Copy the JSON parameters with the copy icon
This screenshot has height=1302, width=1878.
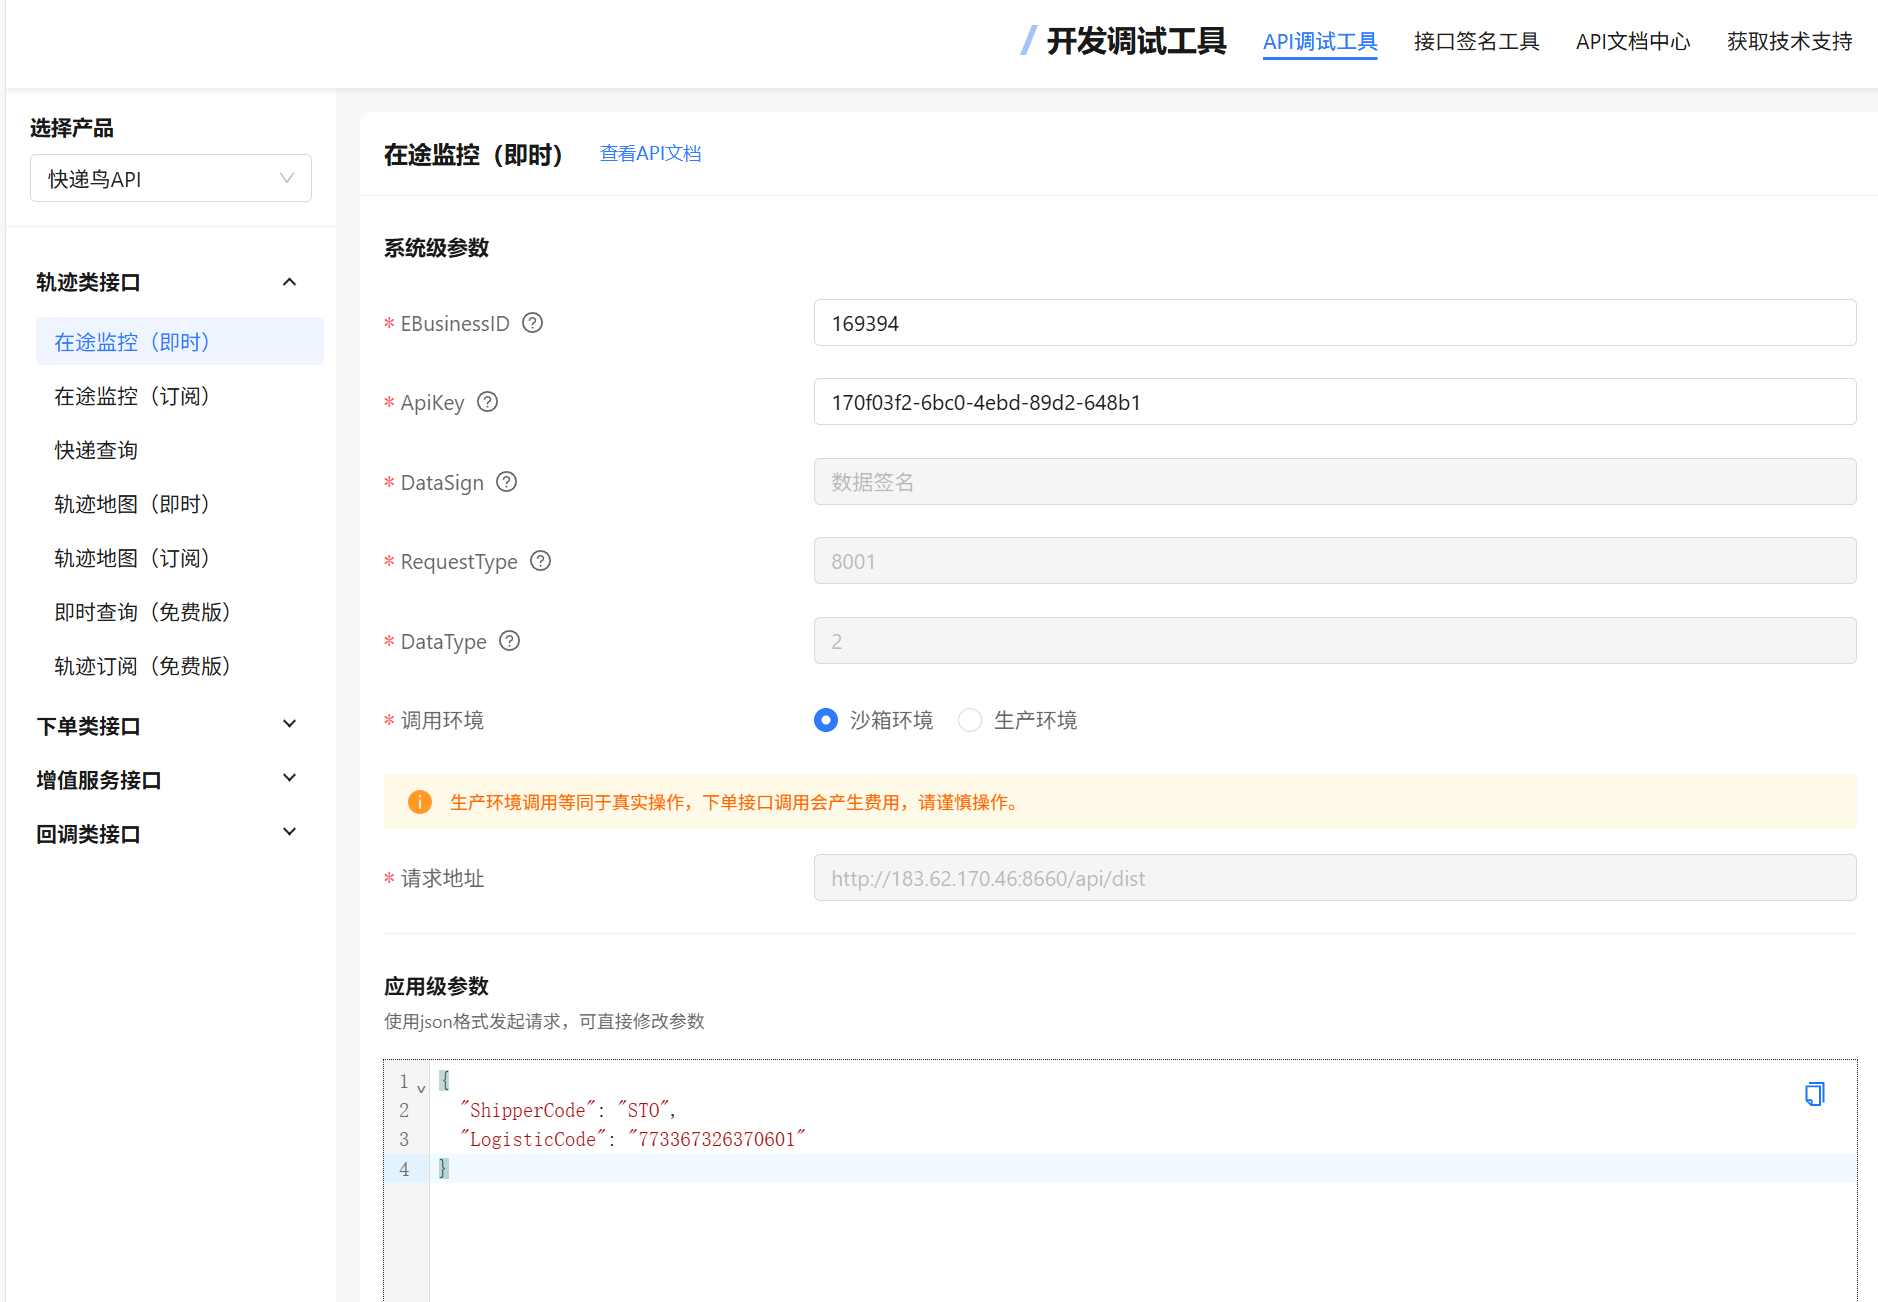[x=1814, y=1094]
